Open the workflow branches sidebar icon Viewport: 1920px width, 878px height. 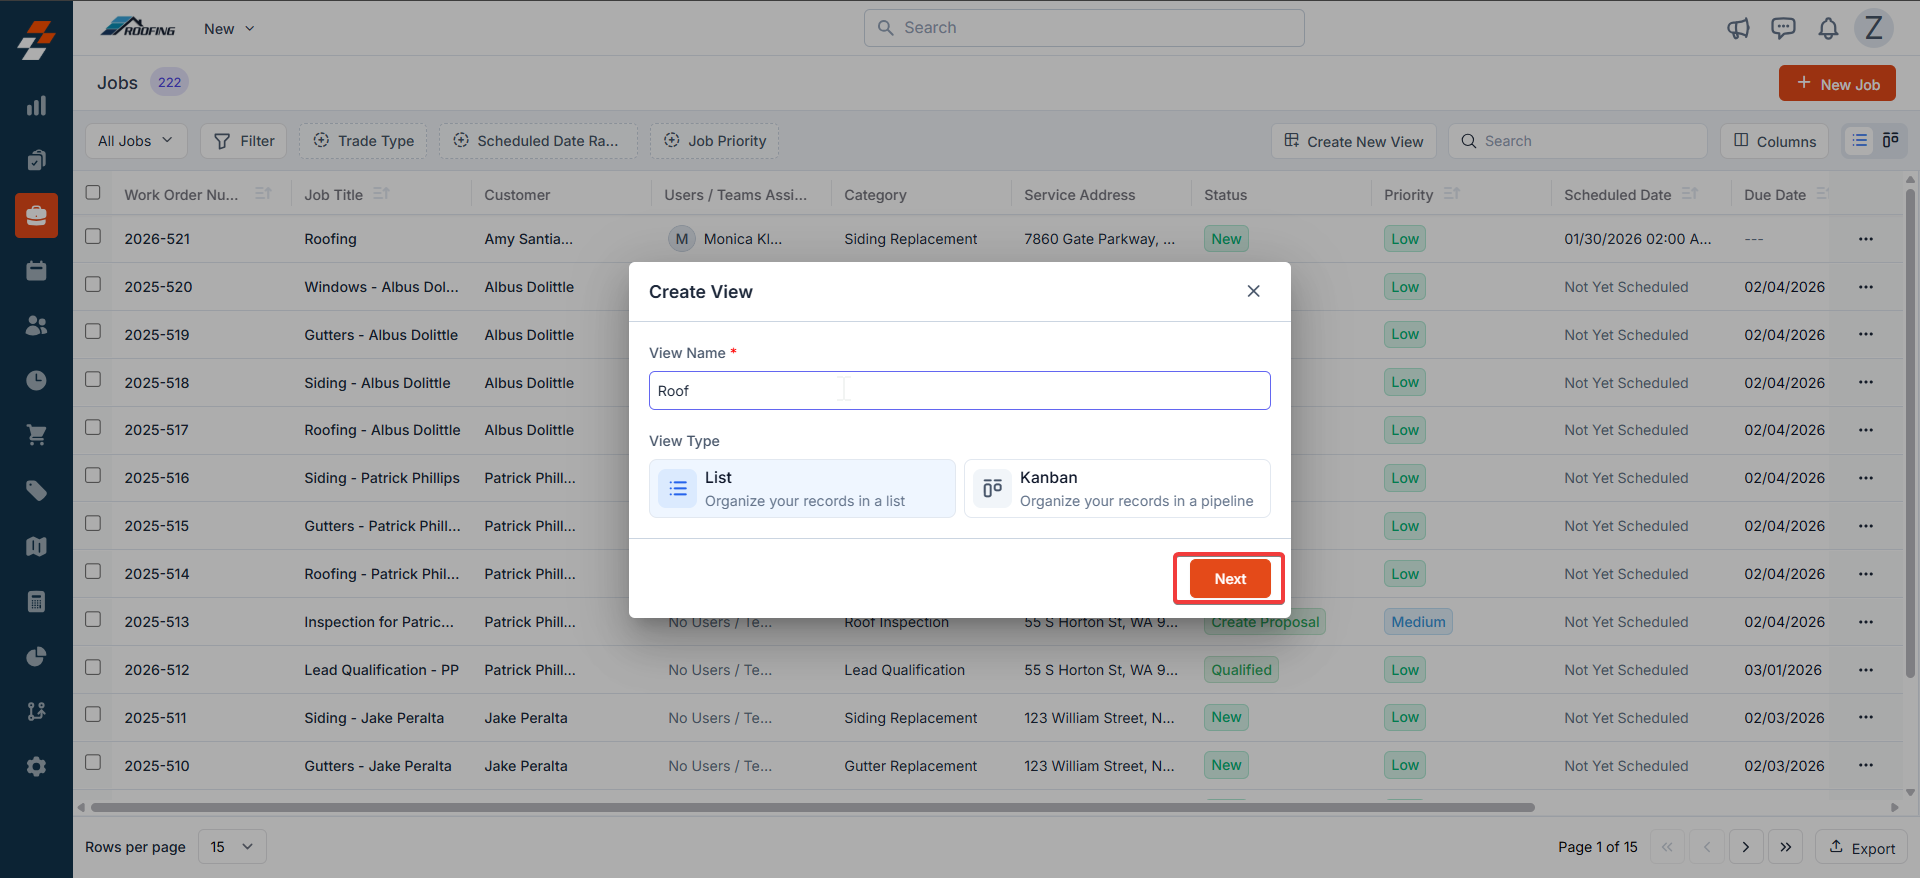click(36, 711)
